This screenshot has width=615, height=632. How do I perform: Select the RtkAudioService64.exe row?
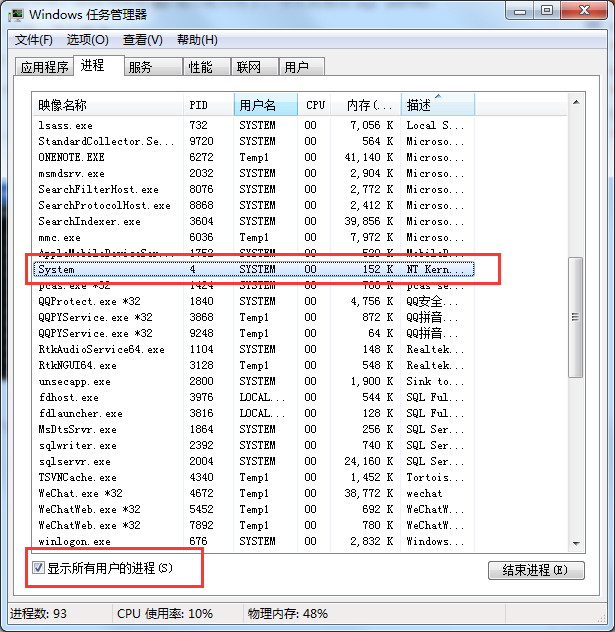click(x=254, y=349)
